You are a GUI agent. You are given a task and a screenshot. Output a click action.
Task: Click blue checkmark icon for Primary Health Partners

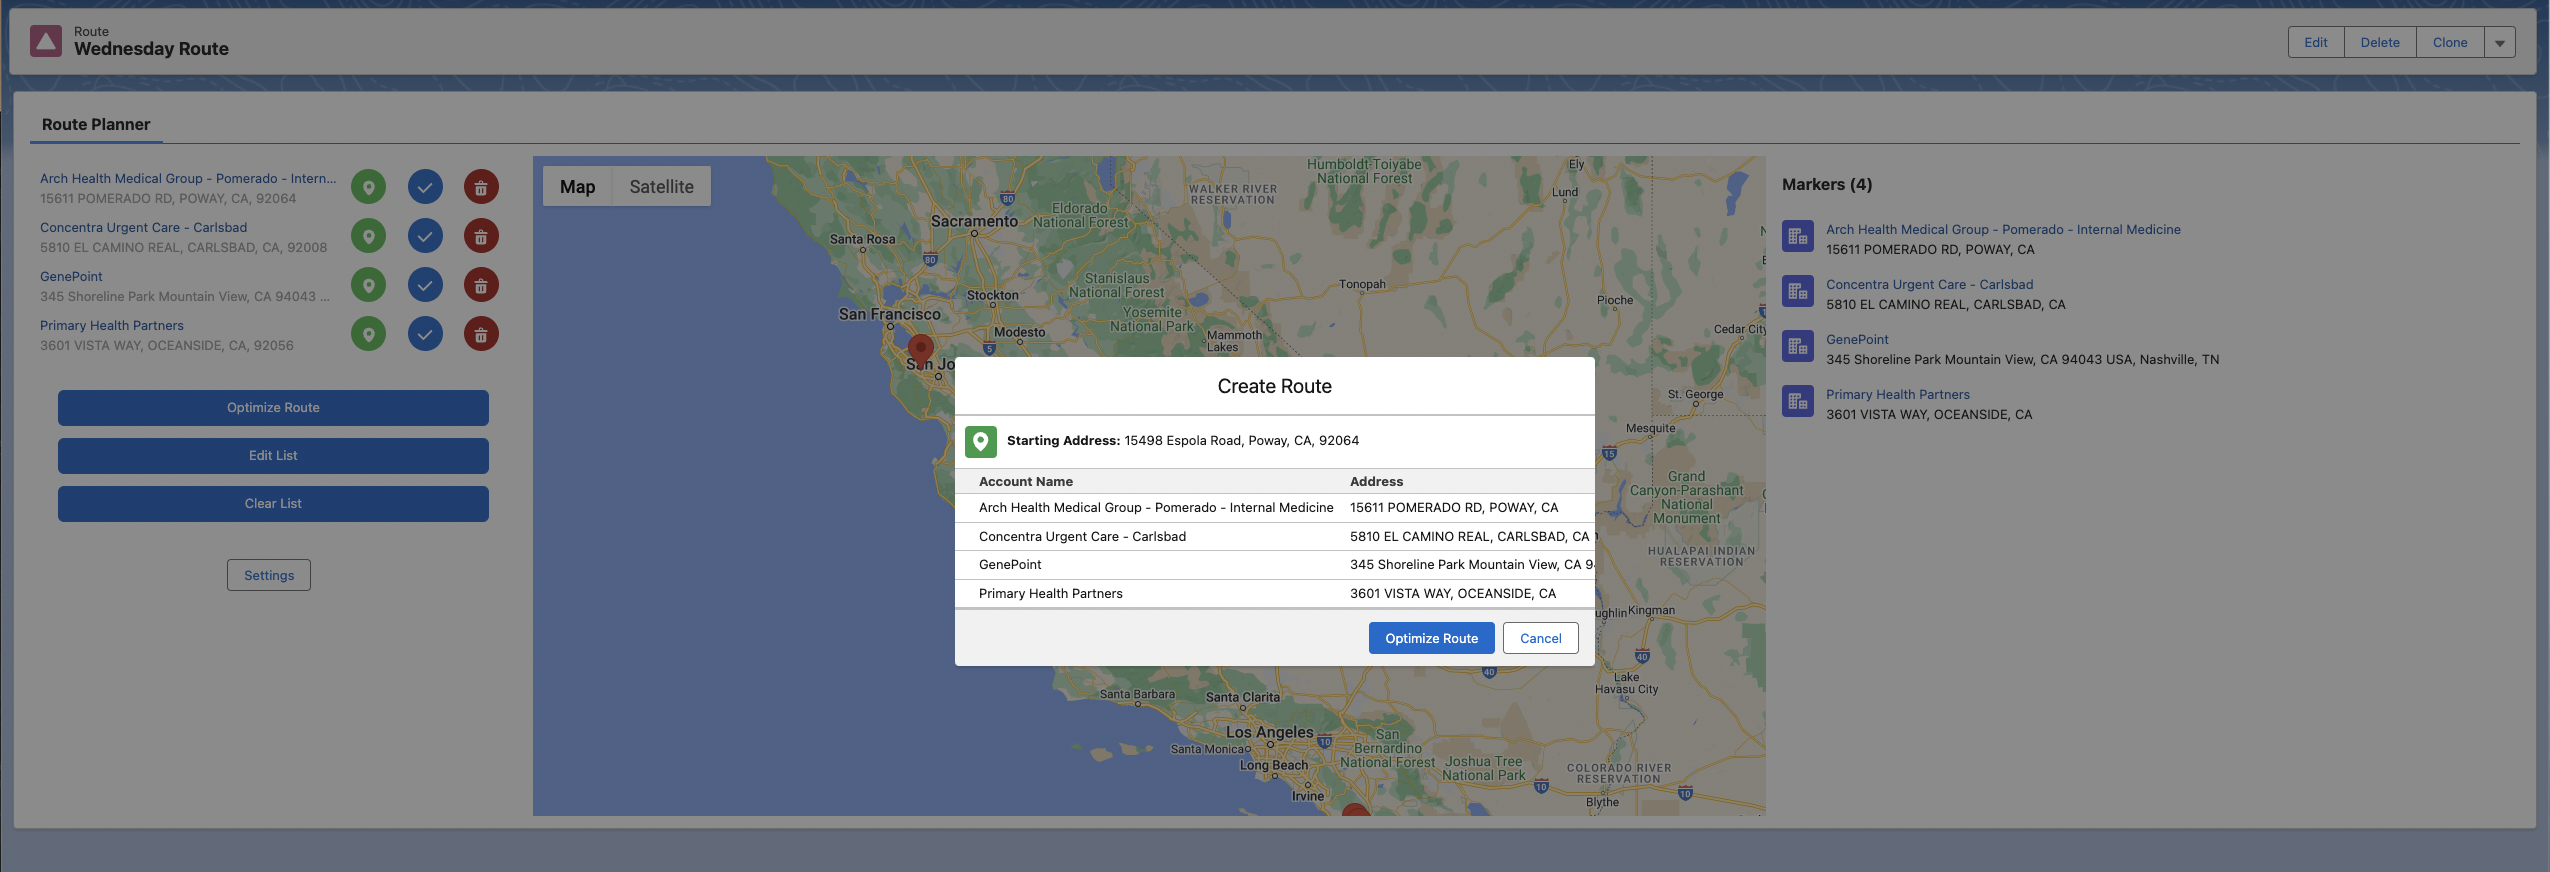[425, 334]
